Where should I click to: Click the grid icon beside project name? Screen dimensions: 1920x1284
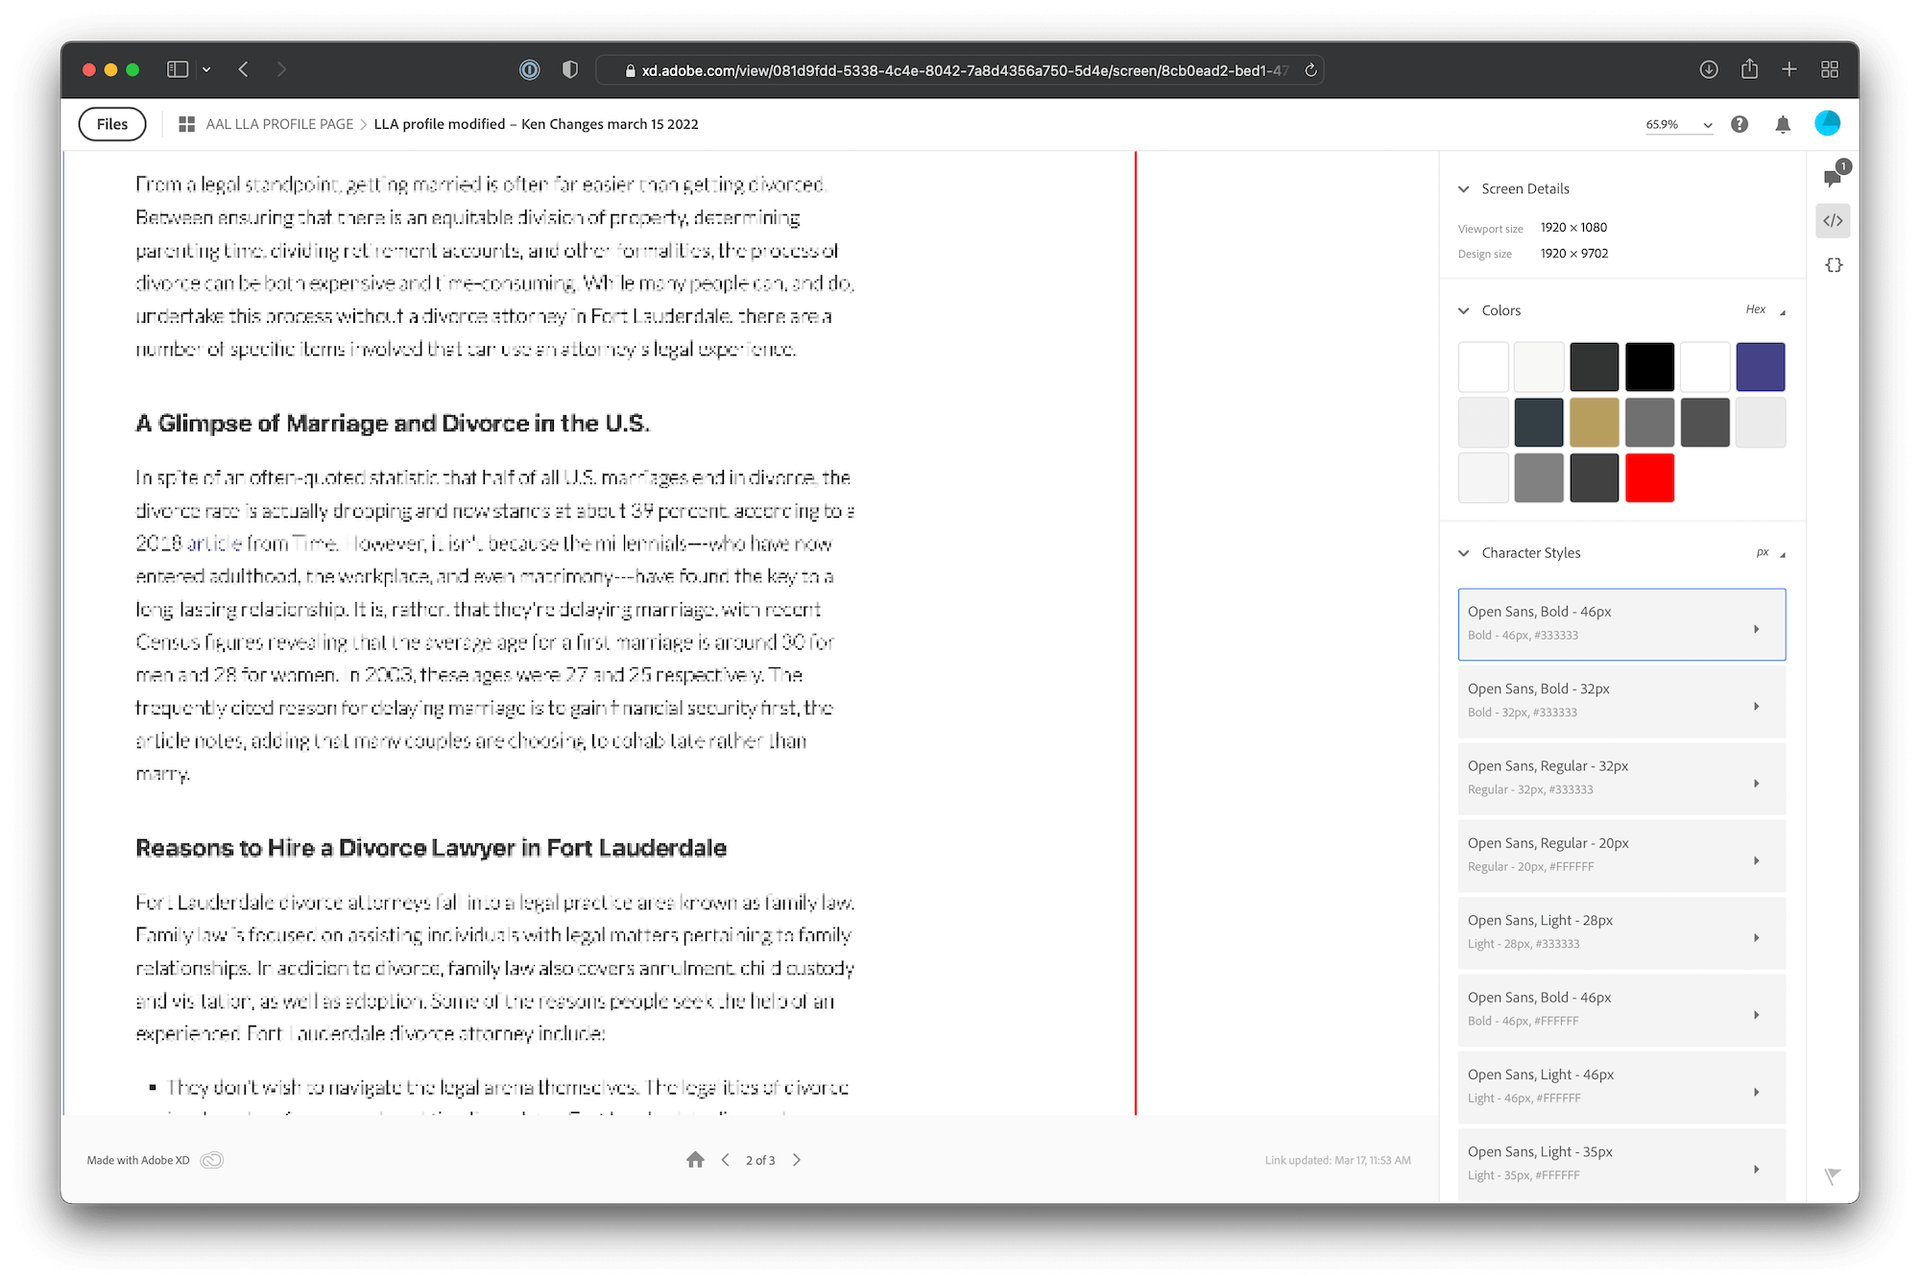tap(186, 124)
